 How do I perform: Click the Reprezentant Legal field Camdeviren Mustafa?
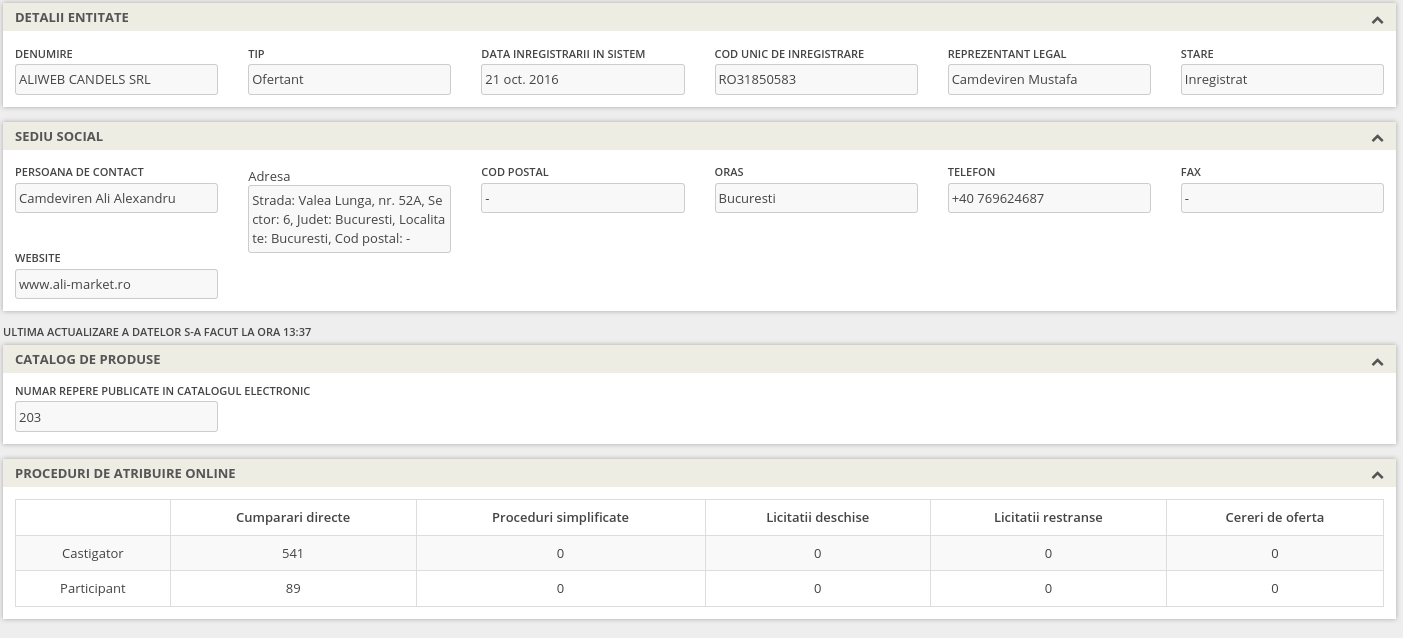[1049, 80]
